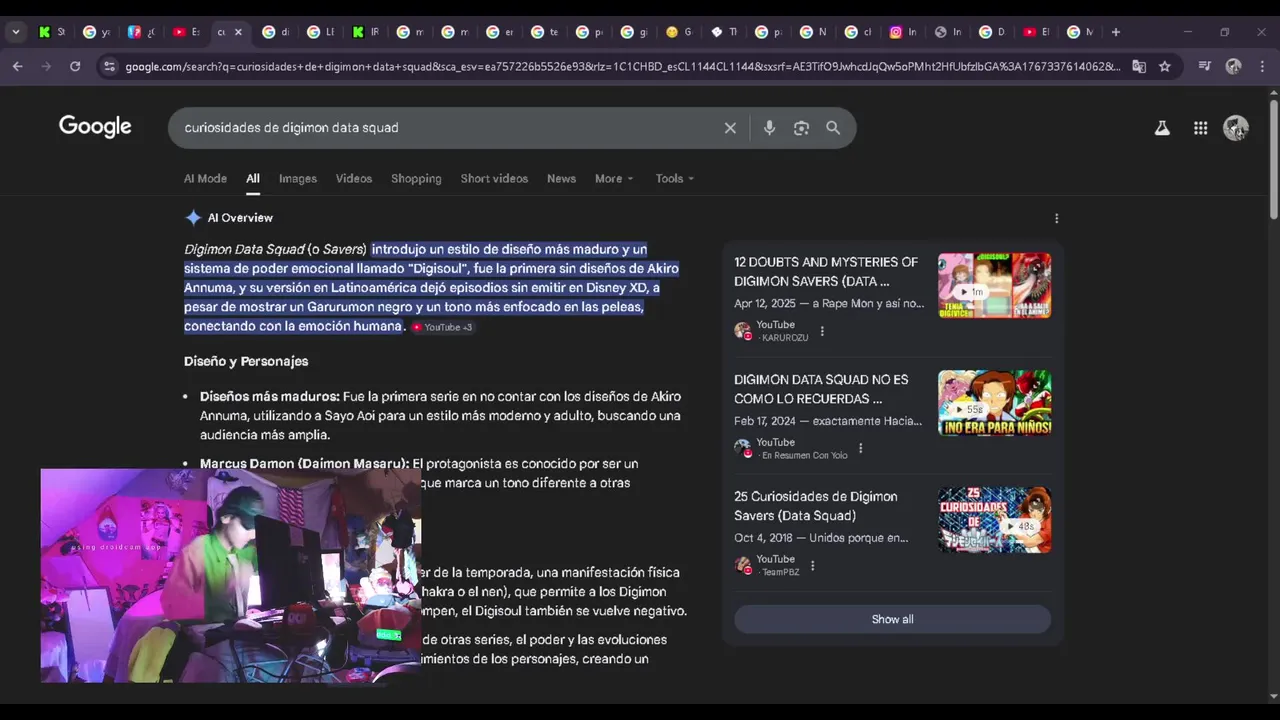The height and width of the screenshot is (720, 1280).
Task: Click the KARUROZU channel name
Action: (x=784, y=338)
